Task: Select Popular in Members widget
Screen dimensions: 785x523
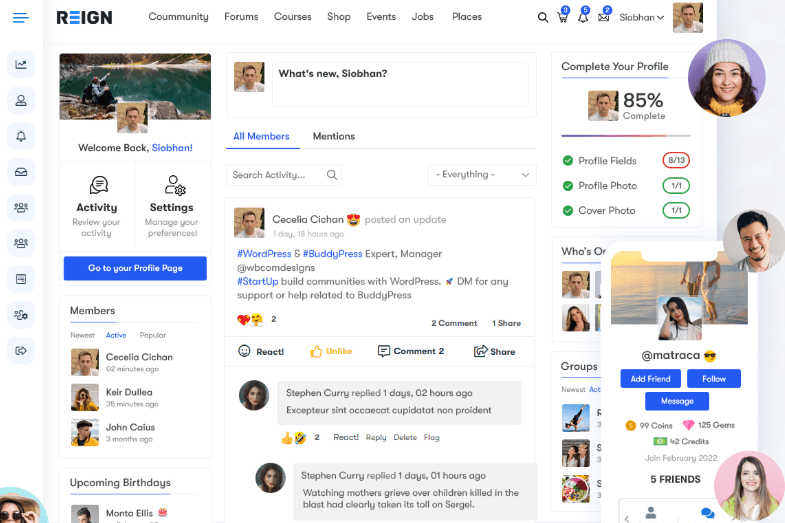Action: click(x=153, y=335)
